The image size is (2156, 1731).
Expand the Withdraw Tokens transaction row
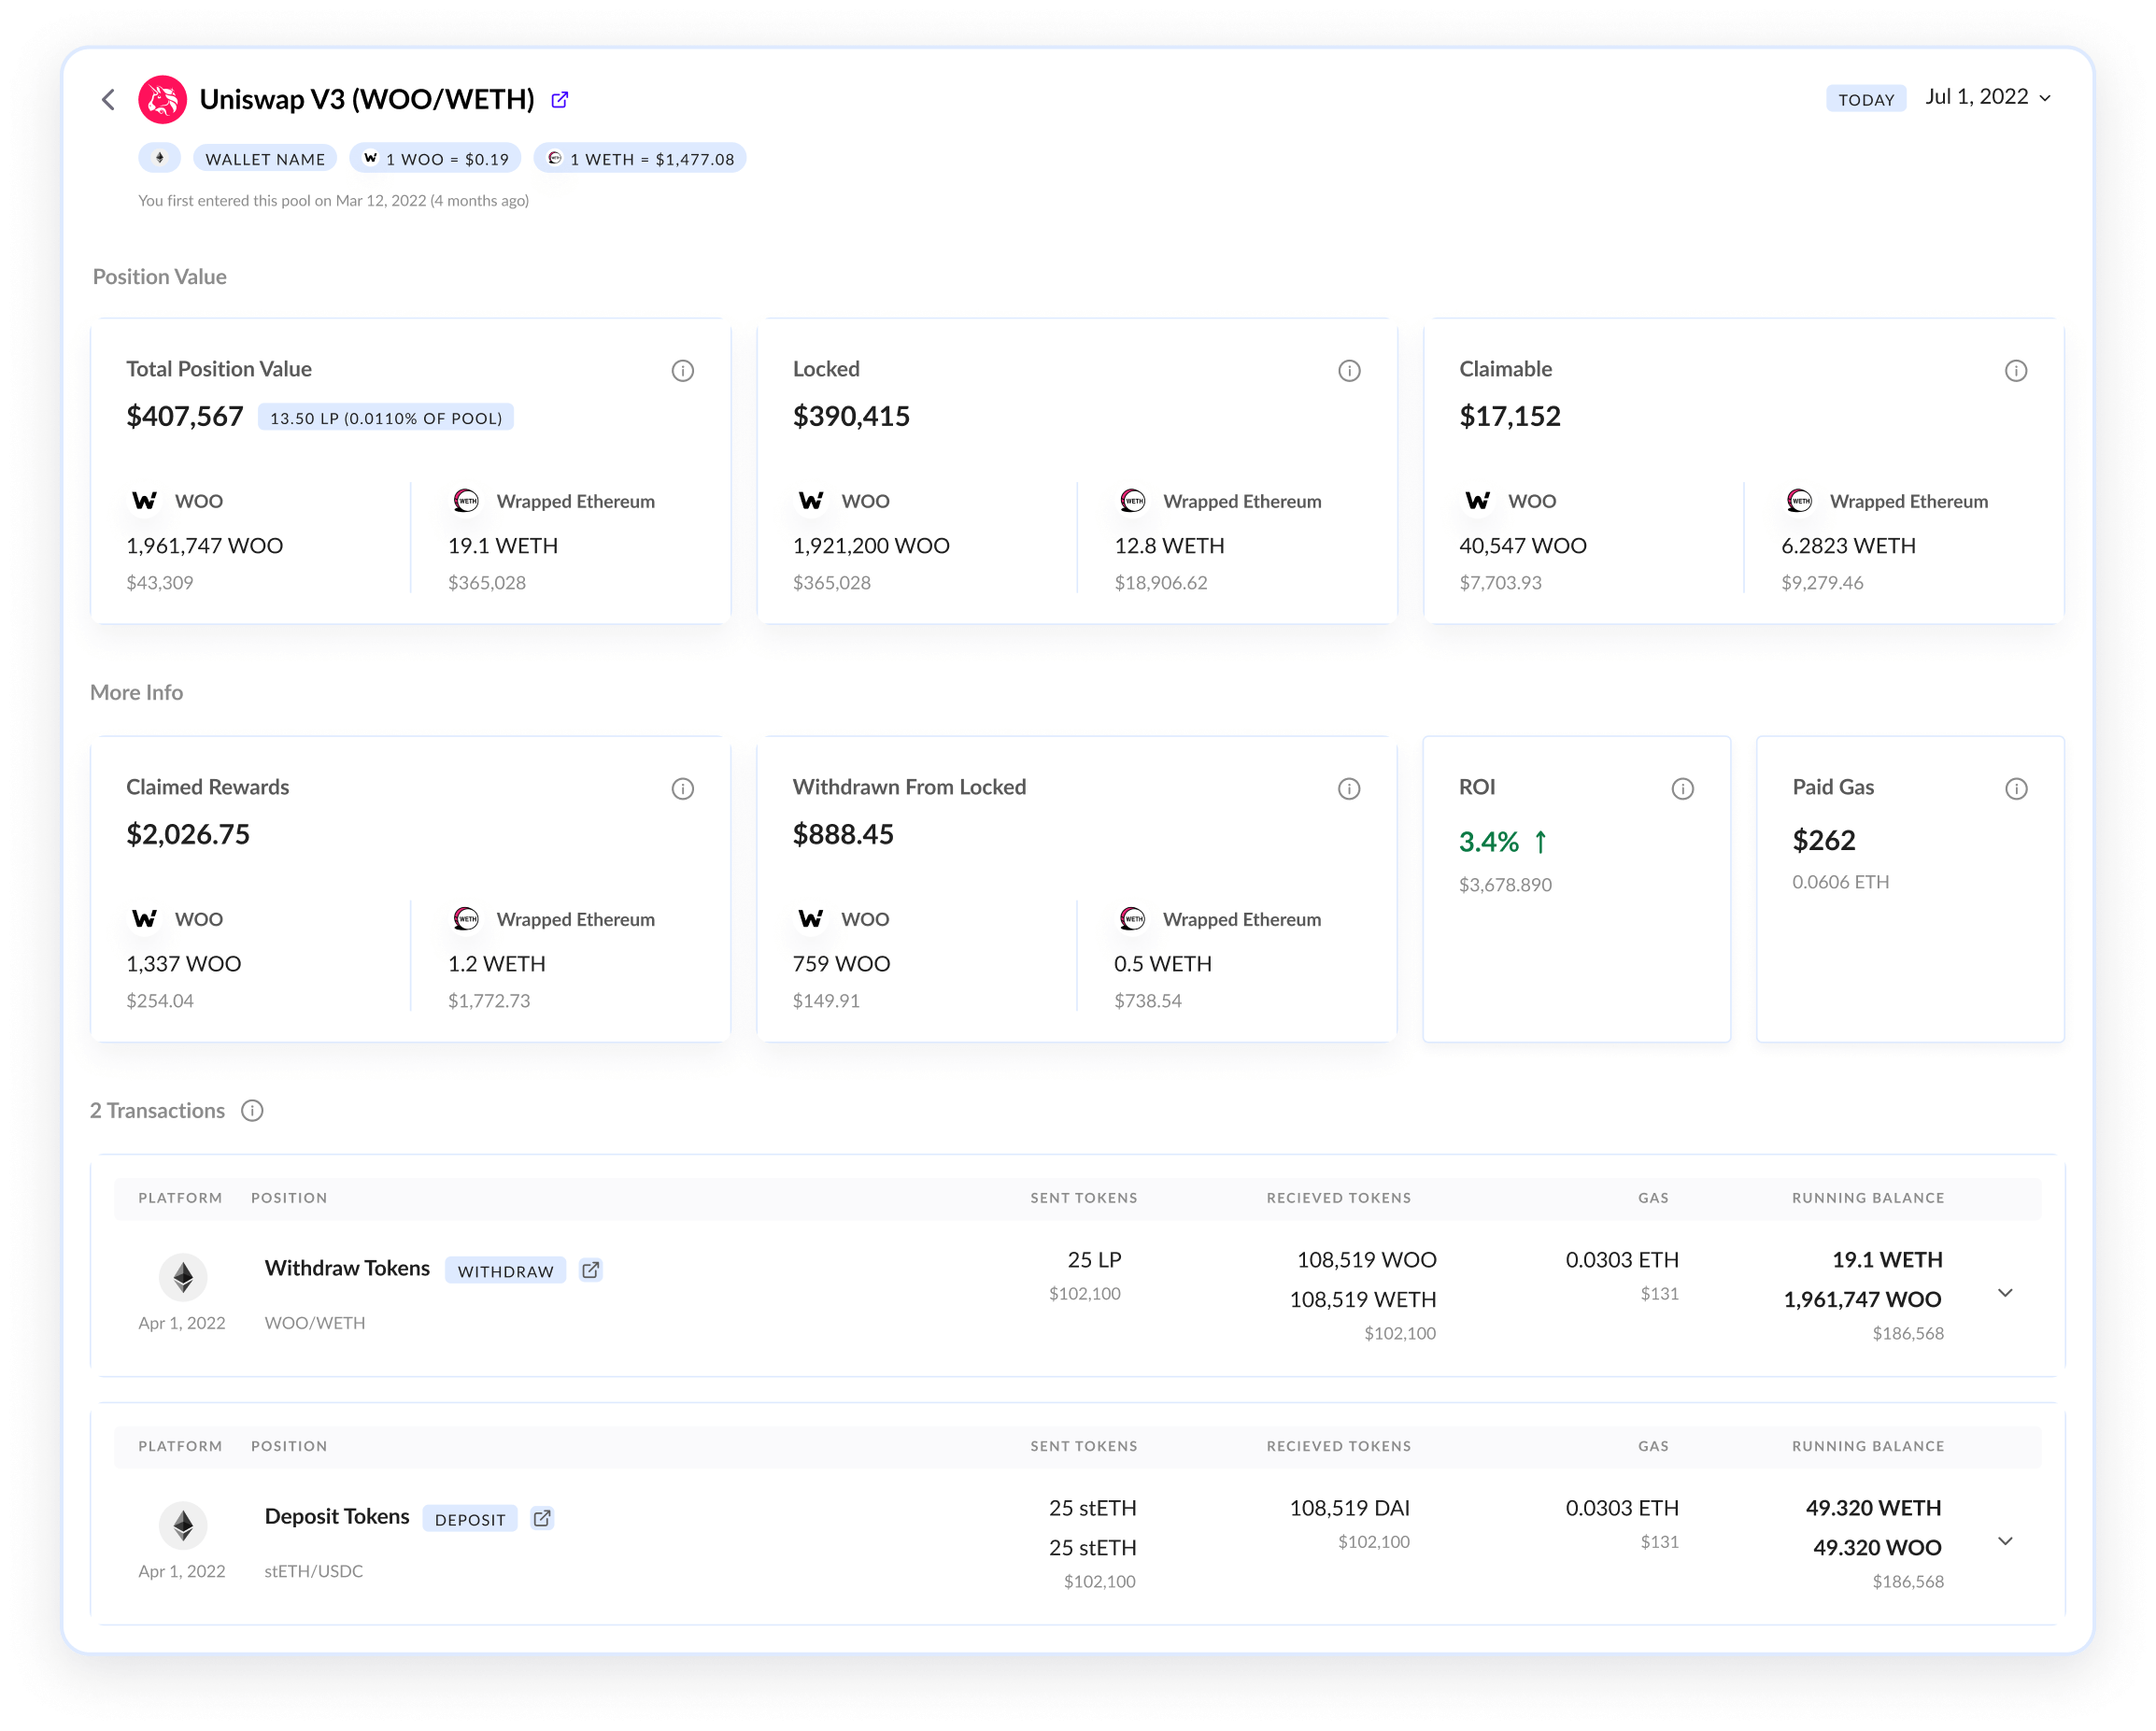point(2005,1293)
